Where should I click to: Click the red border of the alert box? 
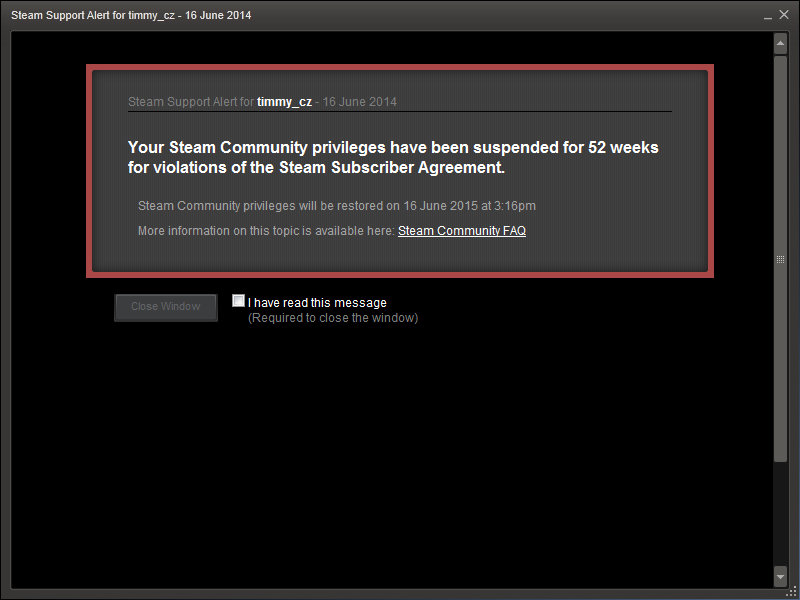400,68
